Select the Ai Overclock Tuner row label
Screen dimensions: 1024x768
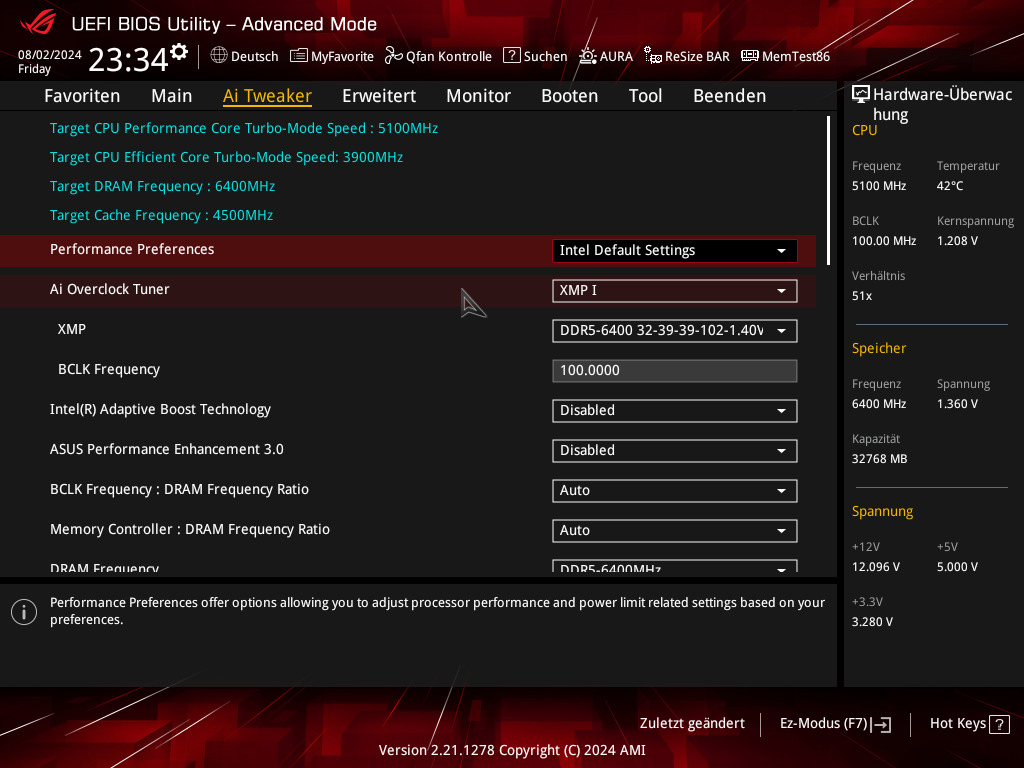point(110,289)
